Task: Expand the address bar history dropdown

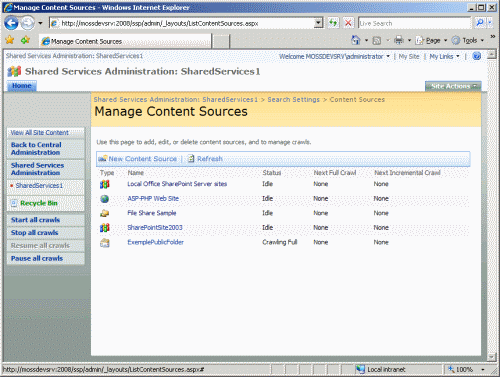Action: (319, 23)
